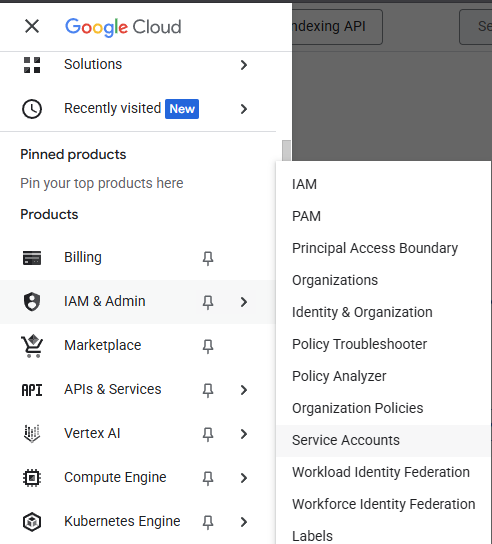Image resolution: width=492 pixels, height=544 pixels.
Task: Open Policy Troubleshooter
Action: click(x=359, y=344)
